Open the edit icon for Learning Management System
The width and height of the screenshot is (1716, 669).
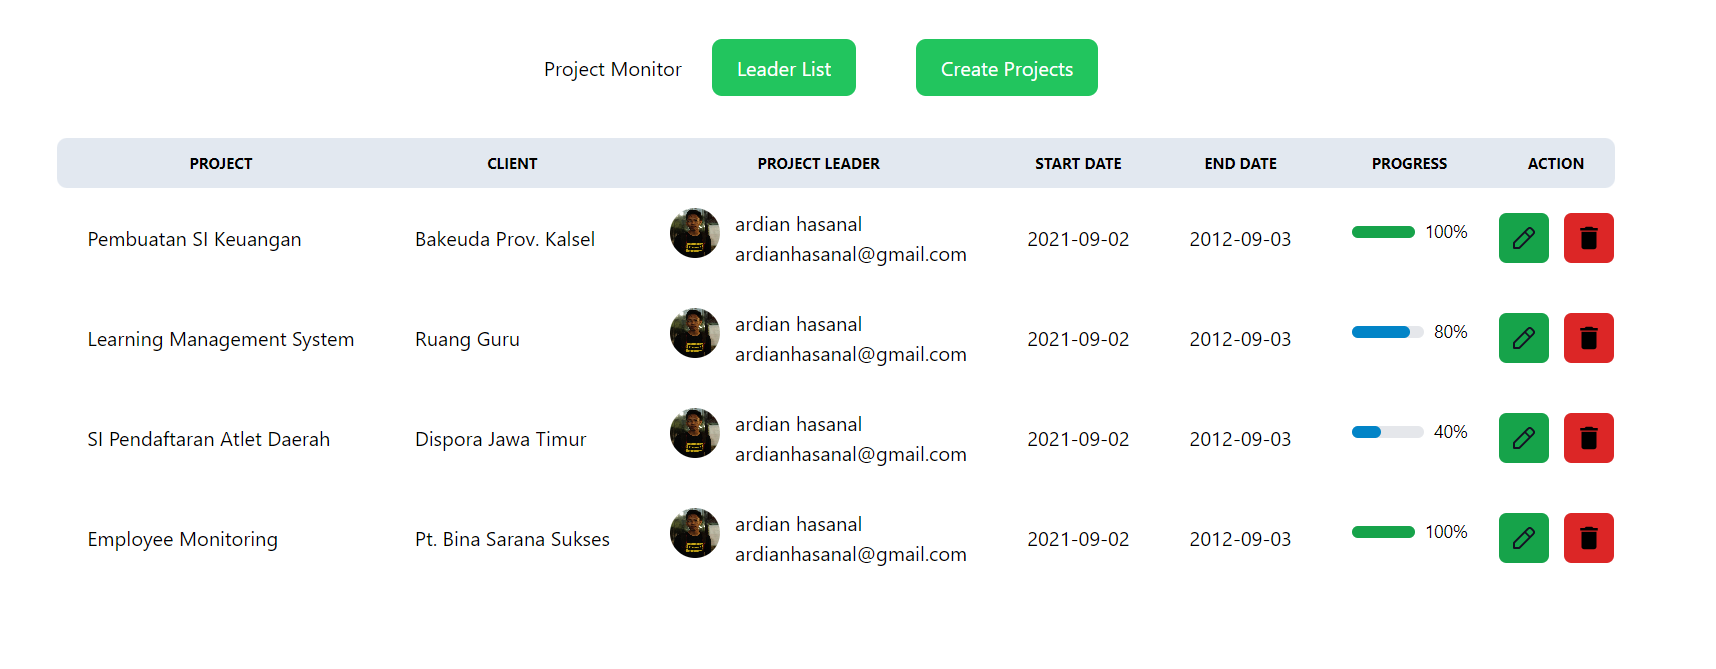click(x=1523, y=338)
